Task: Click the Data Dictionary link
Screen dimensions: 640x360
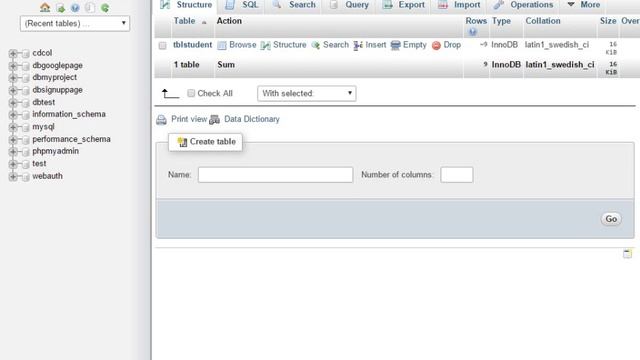Action: 252,119
